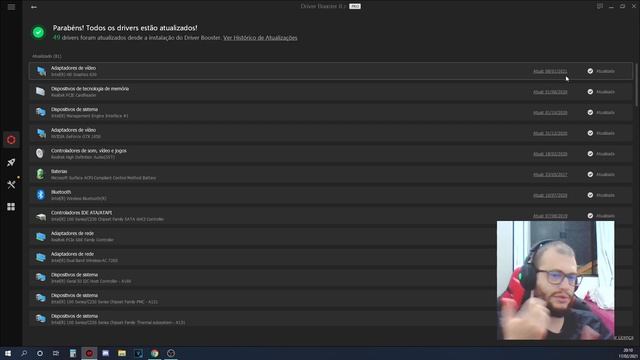Click the NVIDIA GeForce video adapter icon

click(x=40, y=133)
